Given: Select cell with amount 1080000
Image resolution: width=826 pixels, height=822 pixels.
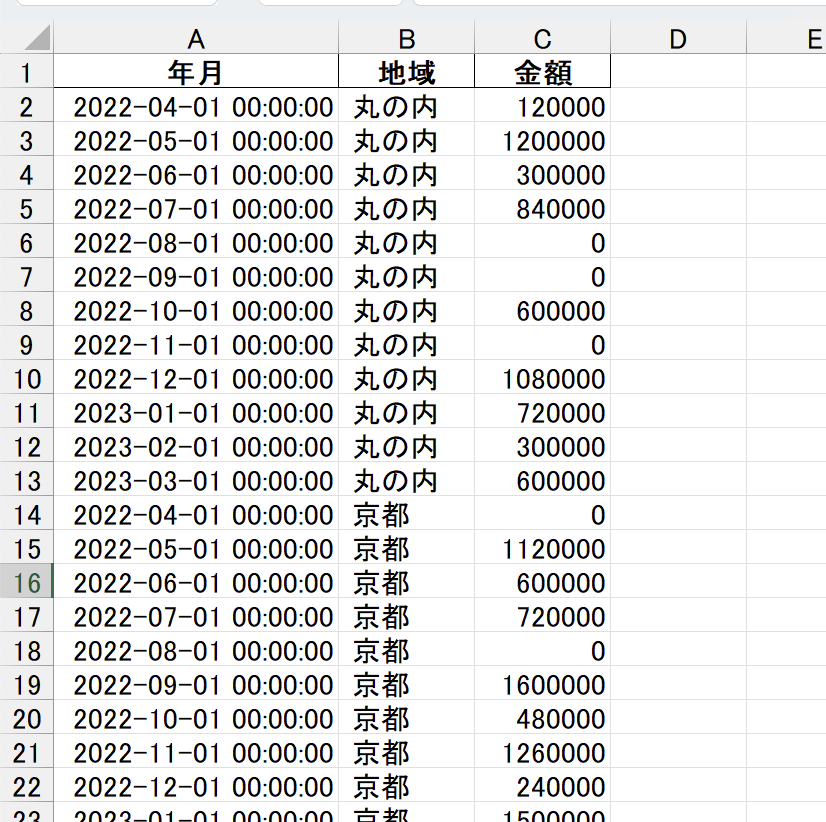Looking at the screenshot, I should (x=543, y=377).
